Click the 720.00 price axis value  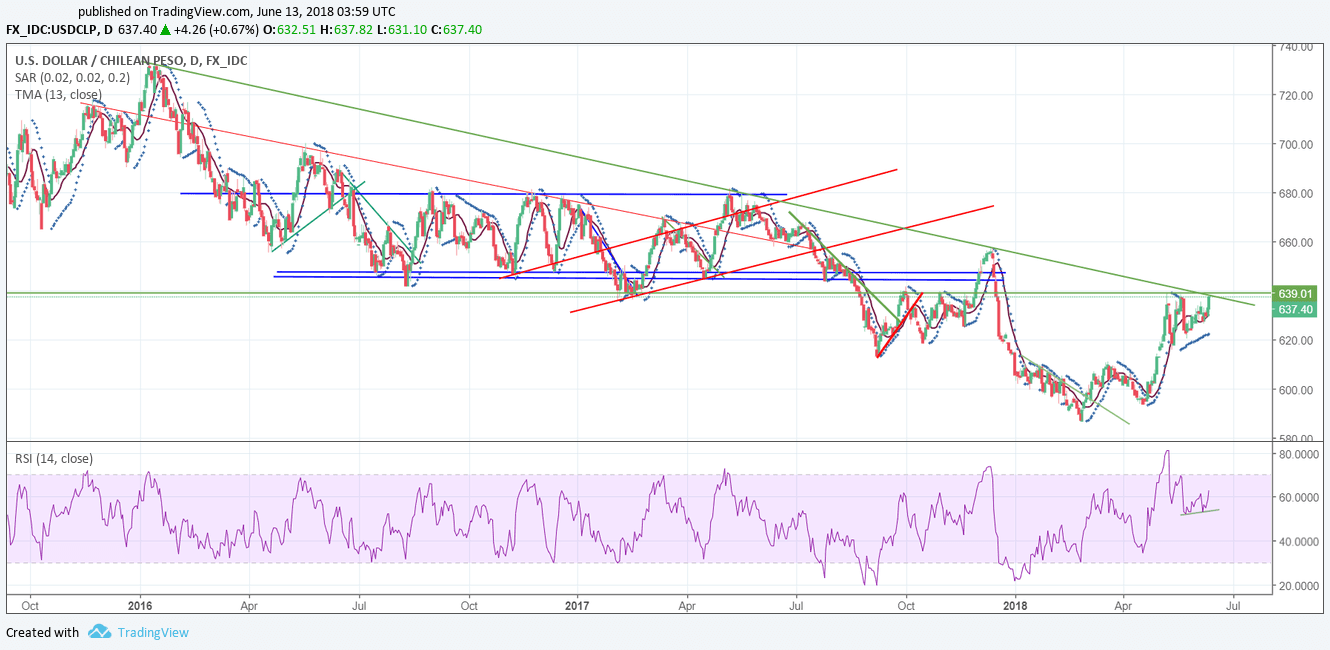(x=1296, y=96)
